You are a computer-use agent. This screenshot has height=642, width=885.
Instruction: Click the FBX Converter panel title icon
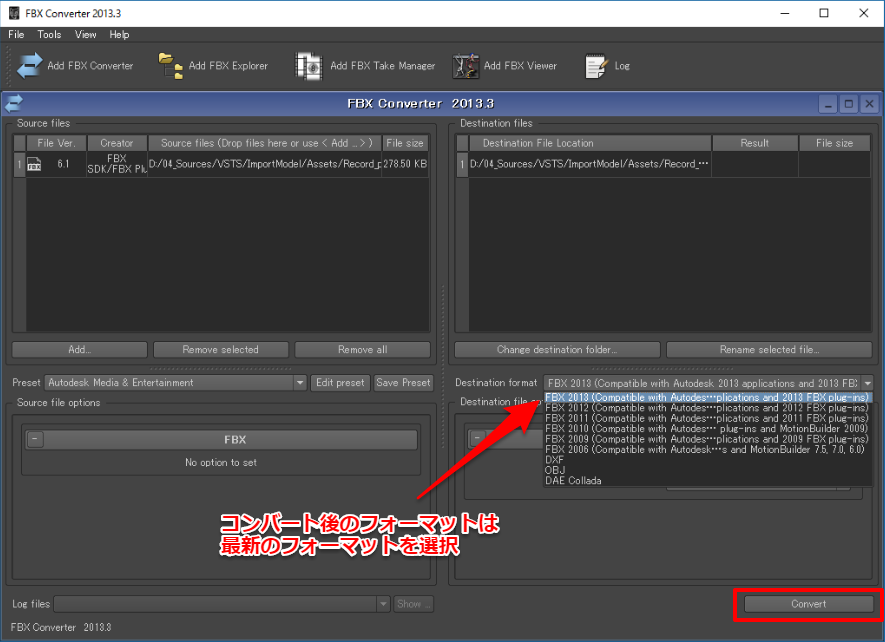pos(14,104)
